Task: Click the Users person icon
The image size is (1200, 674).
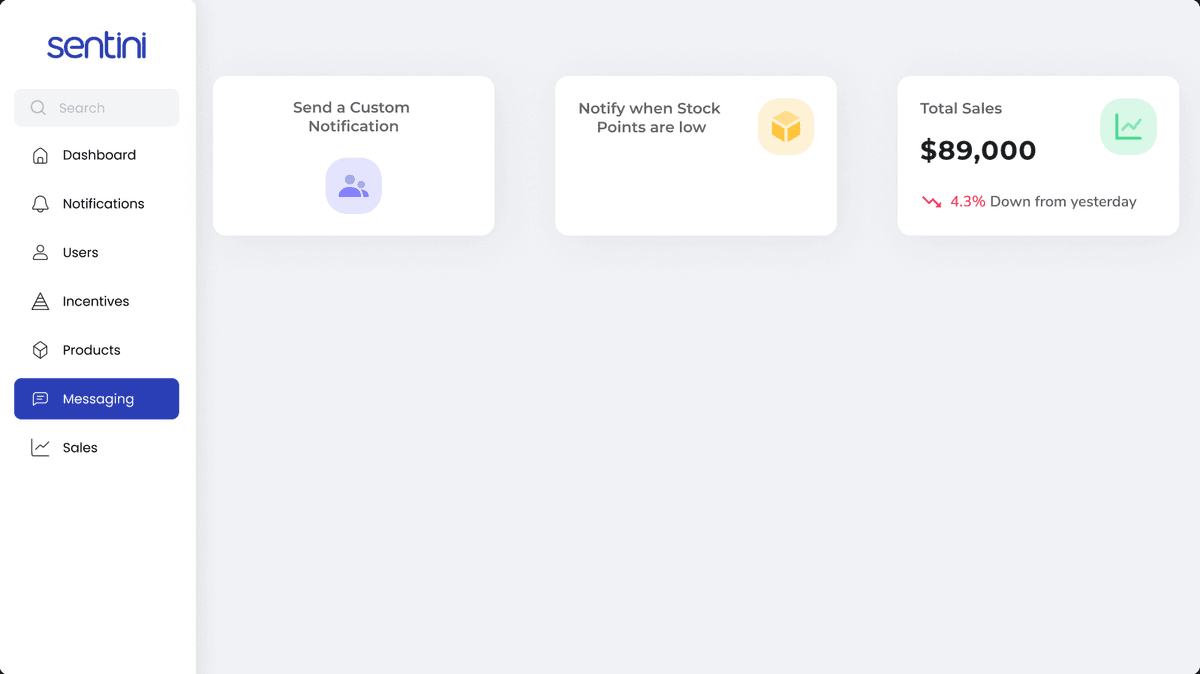Action: (x=40, y=253)
